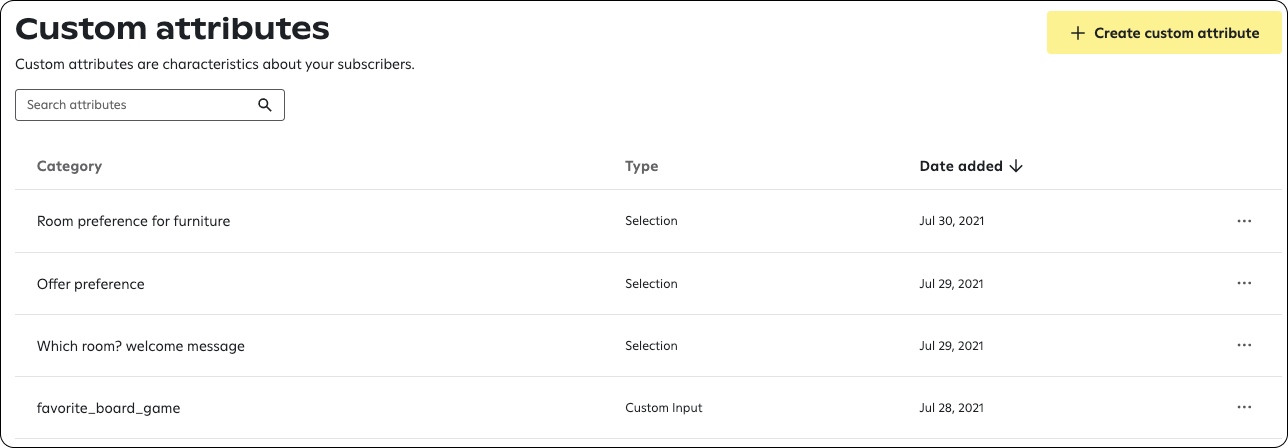Click the Type column header

pos(642,166)
